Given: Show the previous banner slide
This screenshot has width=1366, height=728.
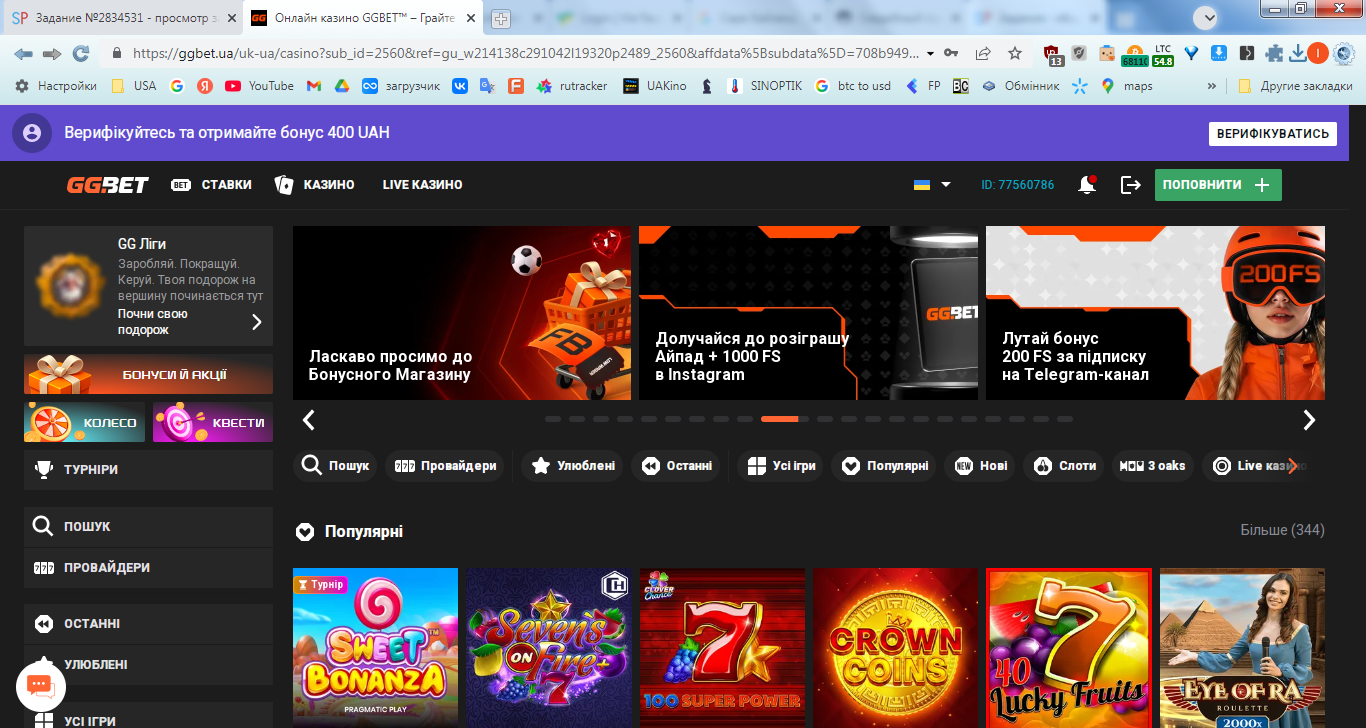Looking at the screenshot, I should click(x=309, y=420).
